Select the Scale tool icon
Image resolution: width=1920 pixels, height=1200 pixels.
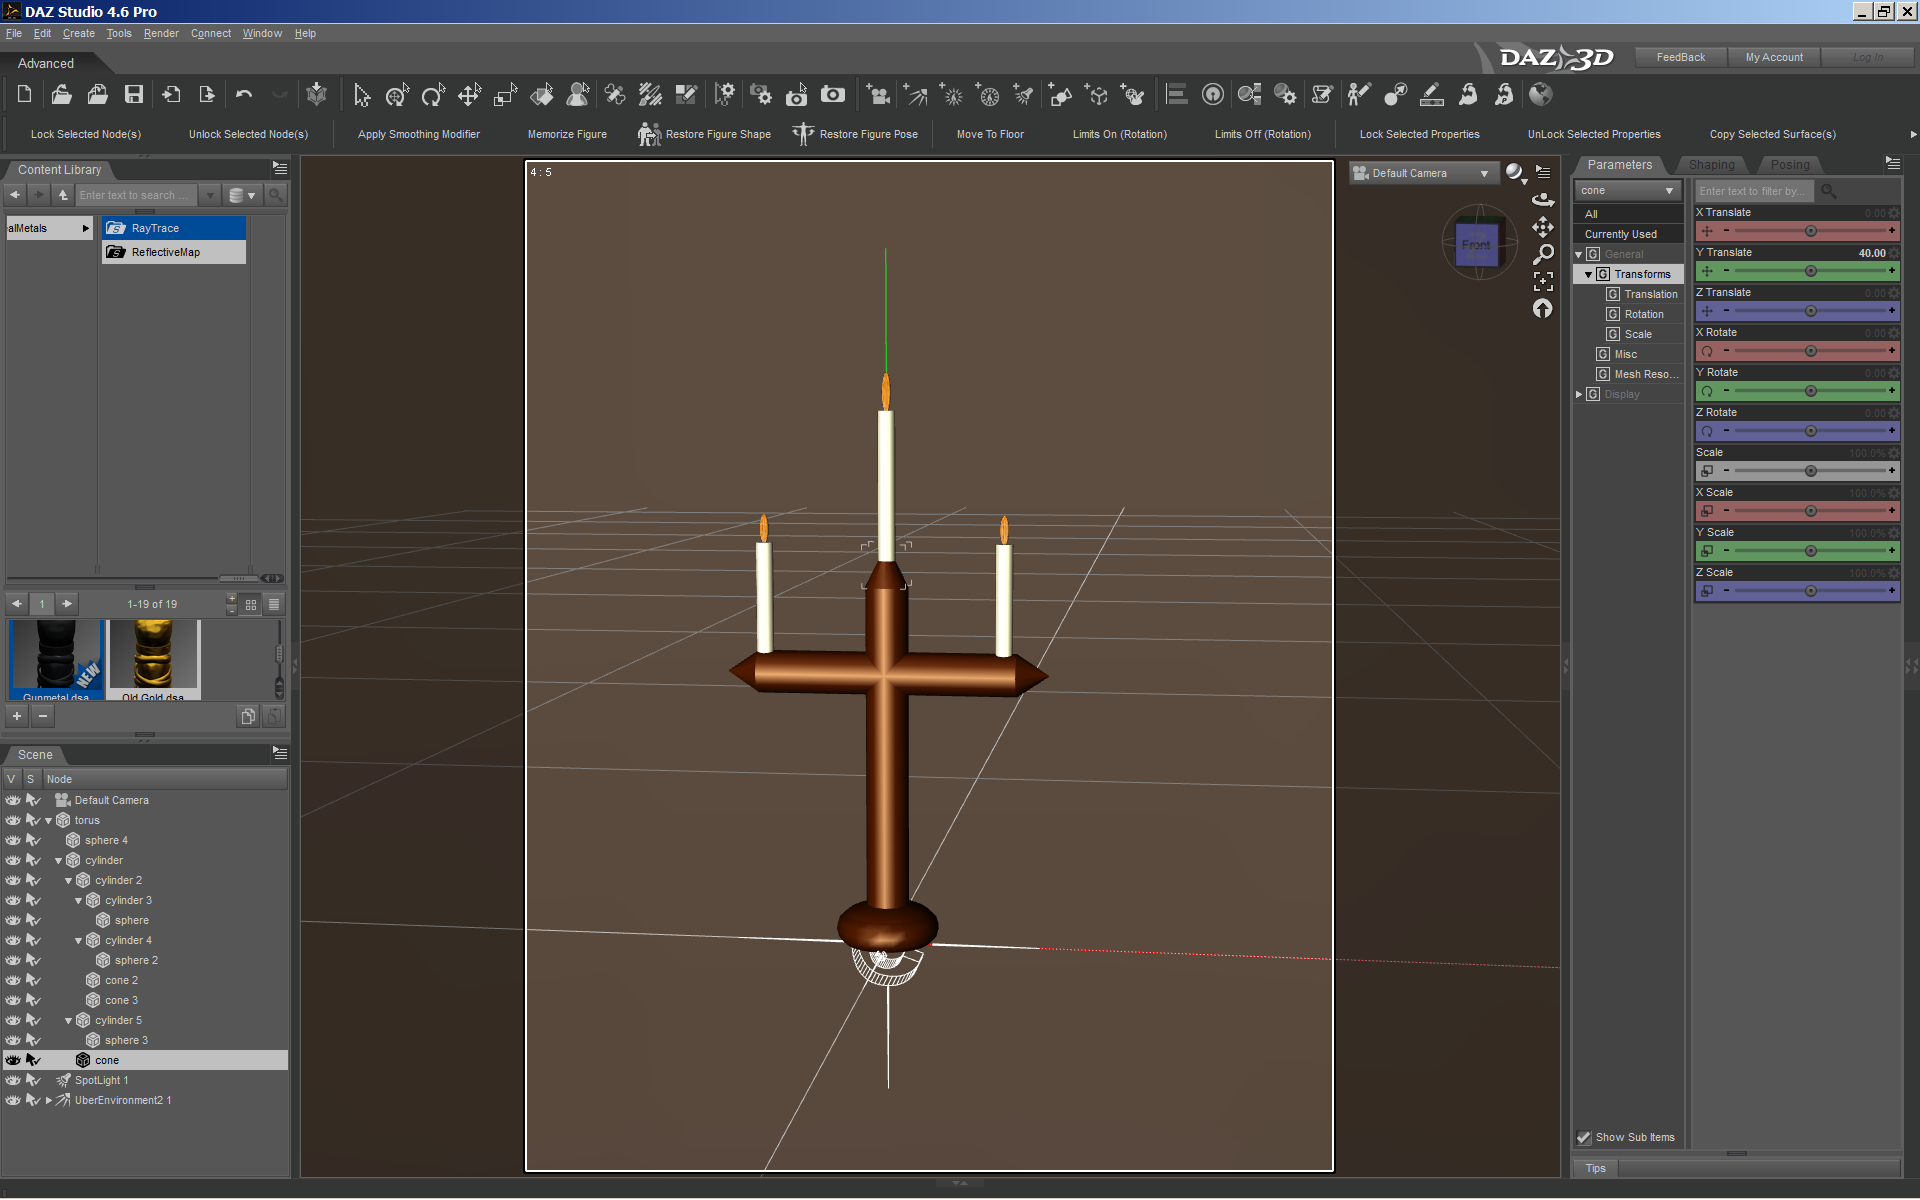[x=505, y=95]
